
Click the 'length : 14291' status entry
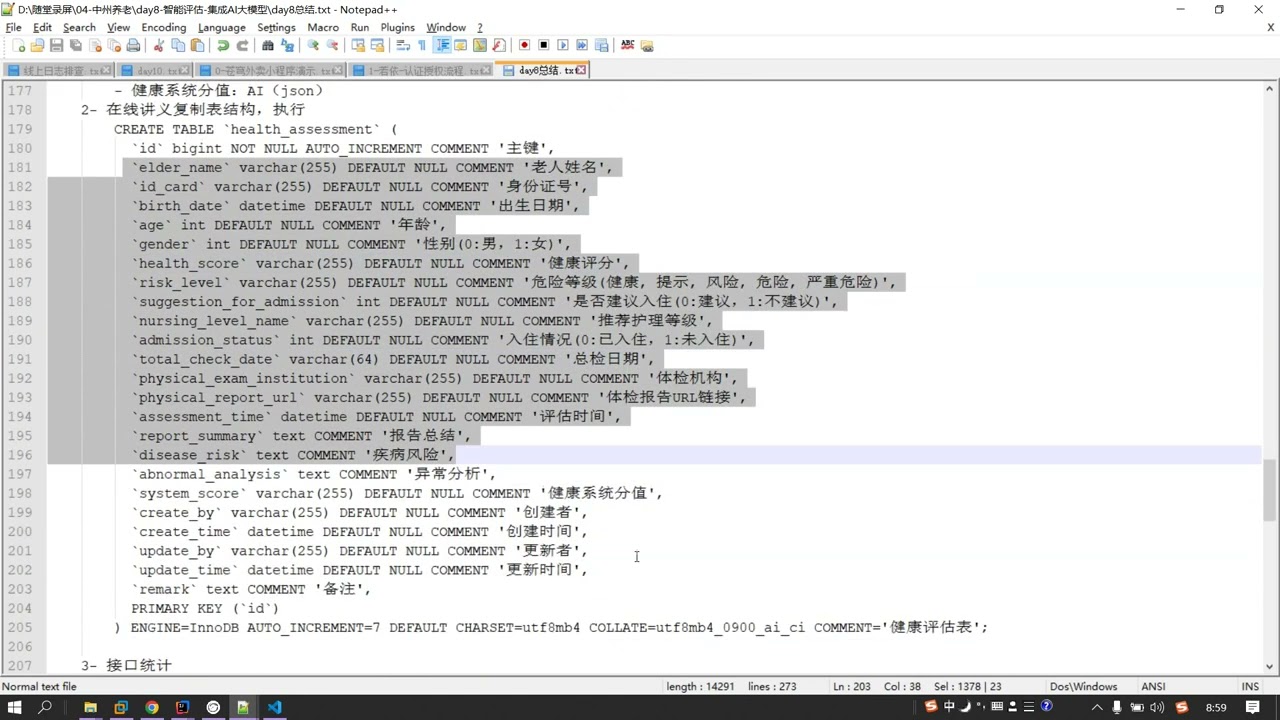click(701, 687)
